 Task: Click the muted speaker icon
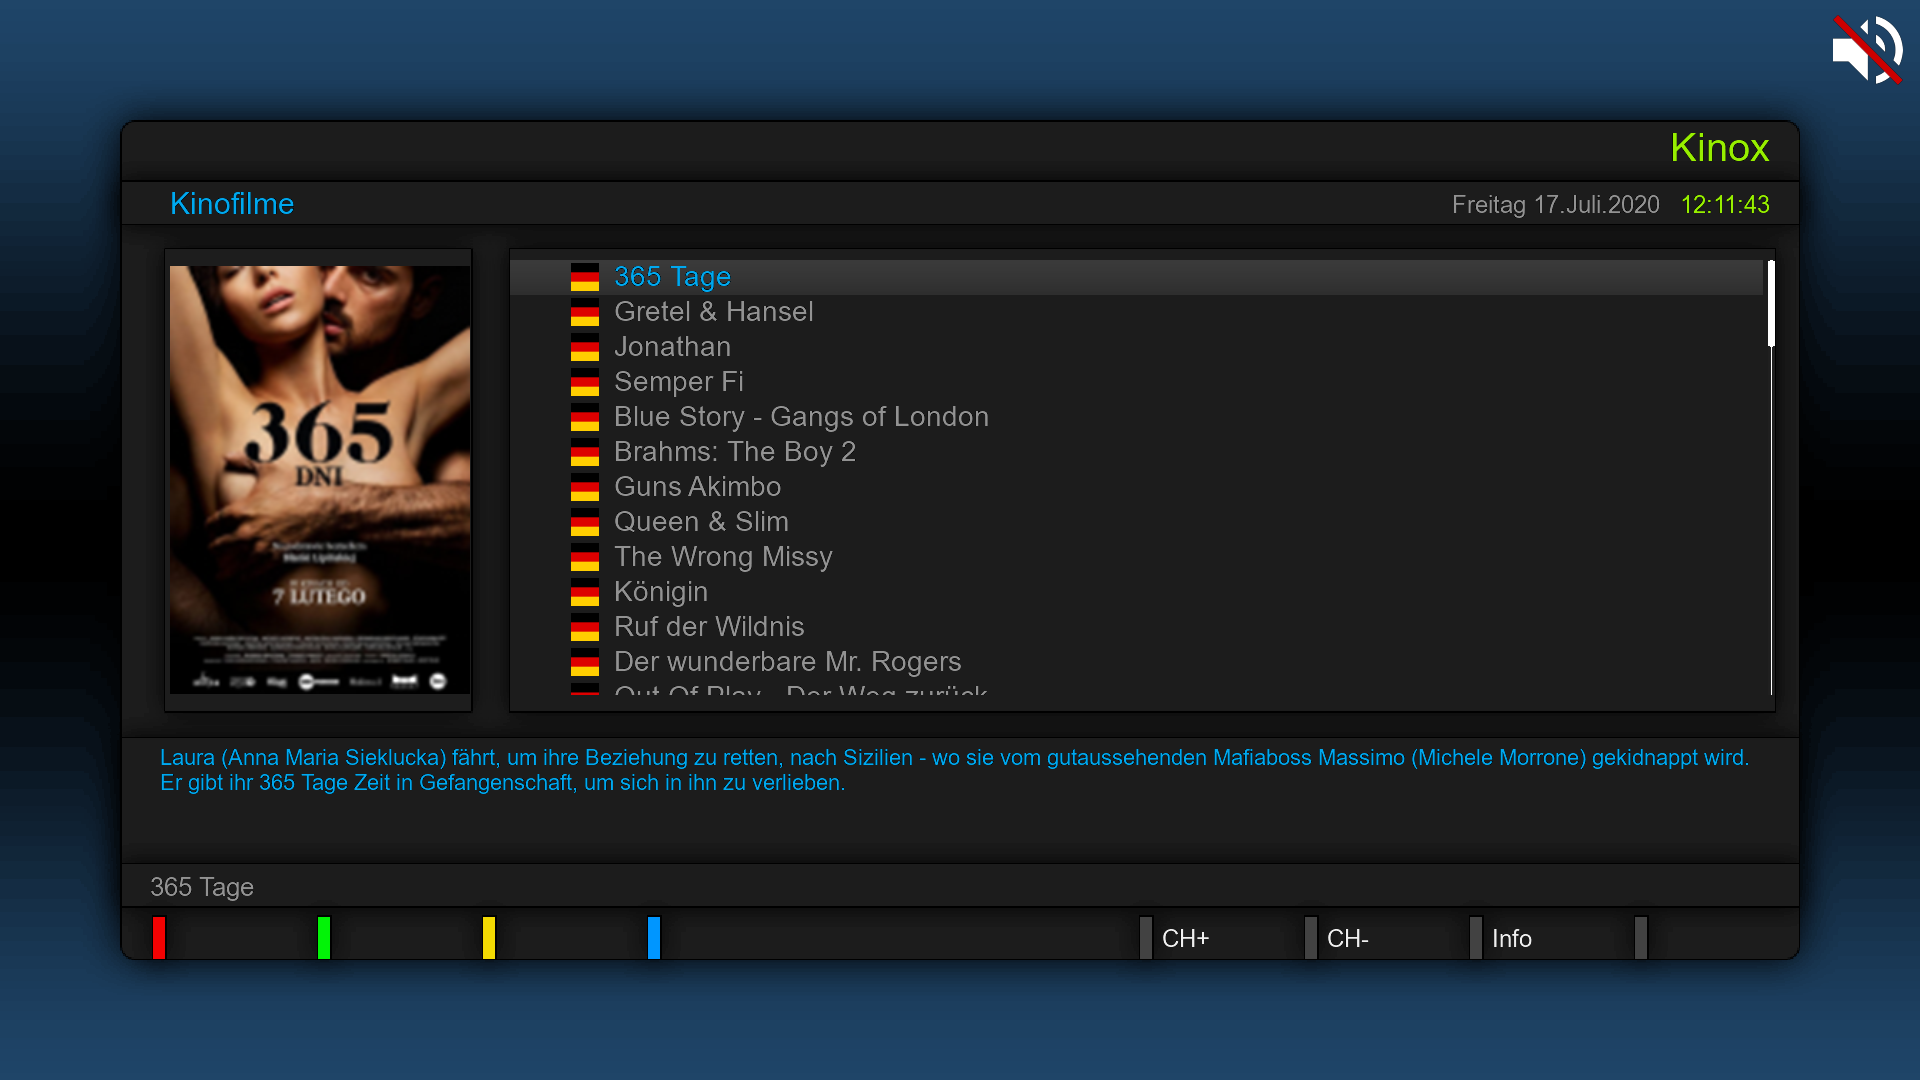pyautogui.click(x=1866, y=49)
